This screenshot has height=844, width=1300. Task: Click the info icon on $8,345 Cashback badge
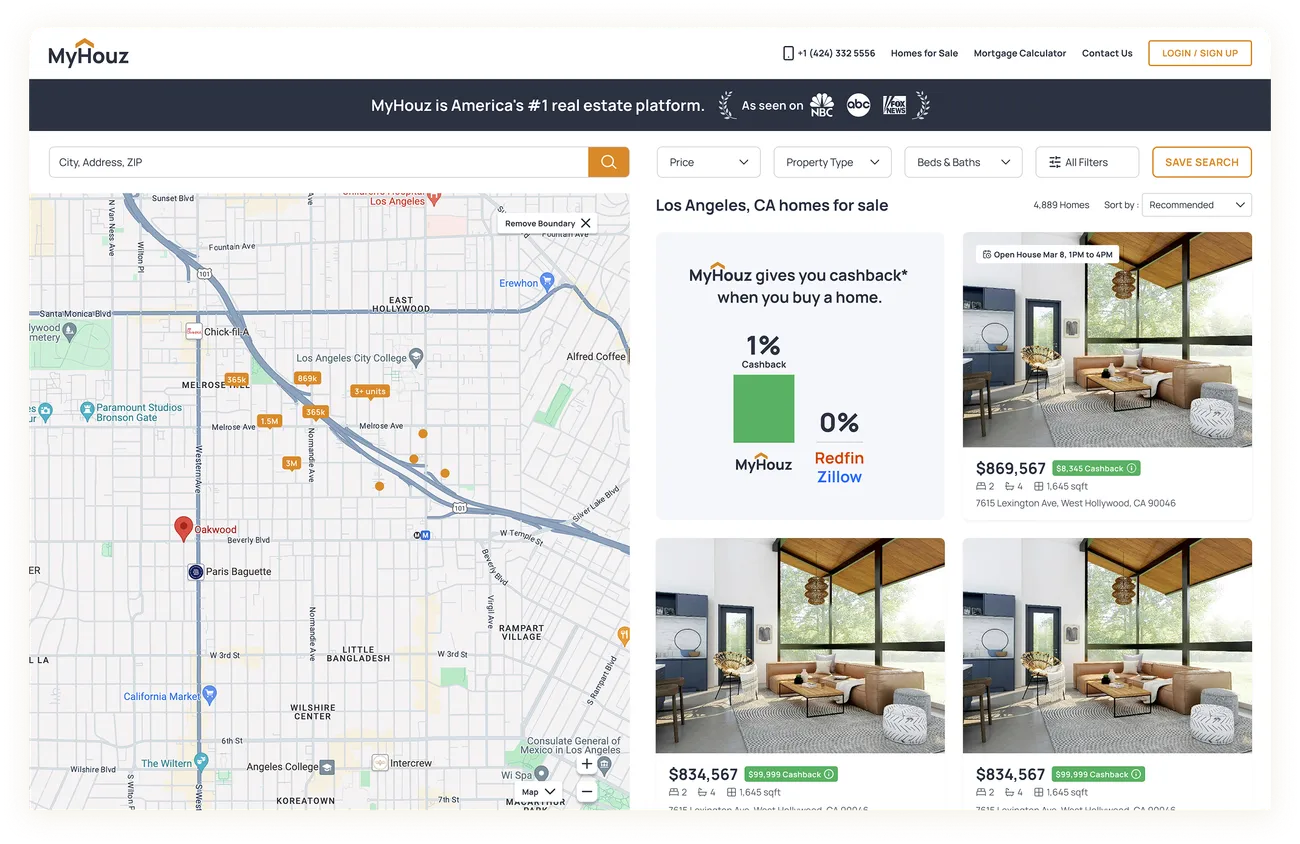click(x=1132, y=468)
